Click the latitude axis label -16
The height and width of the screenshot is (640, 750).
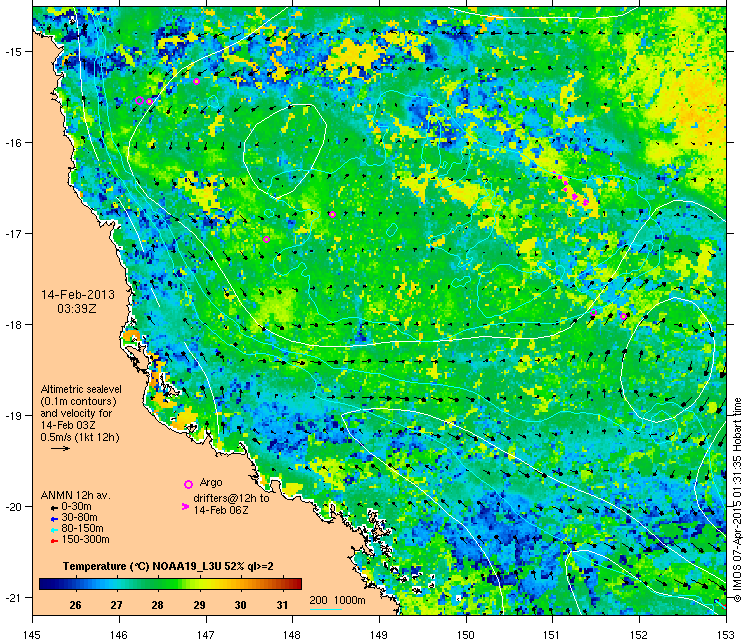click(x=13, y=143)
